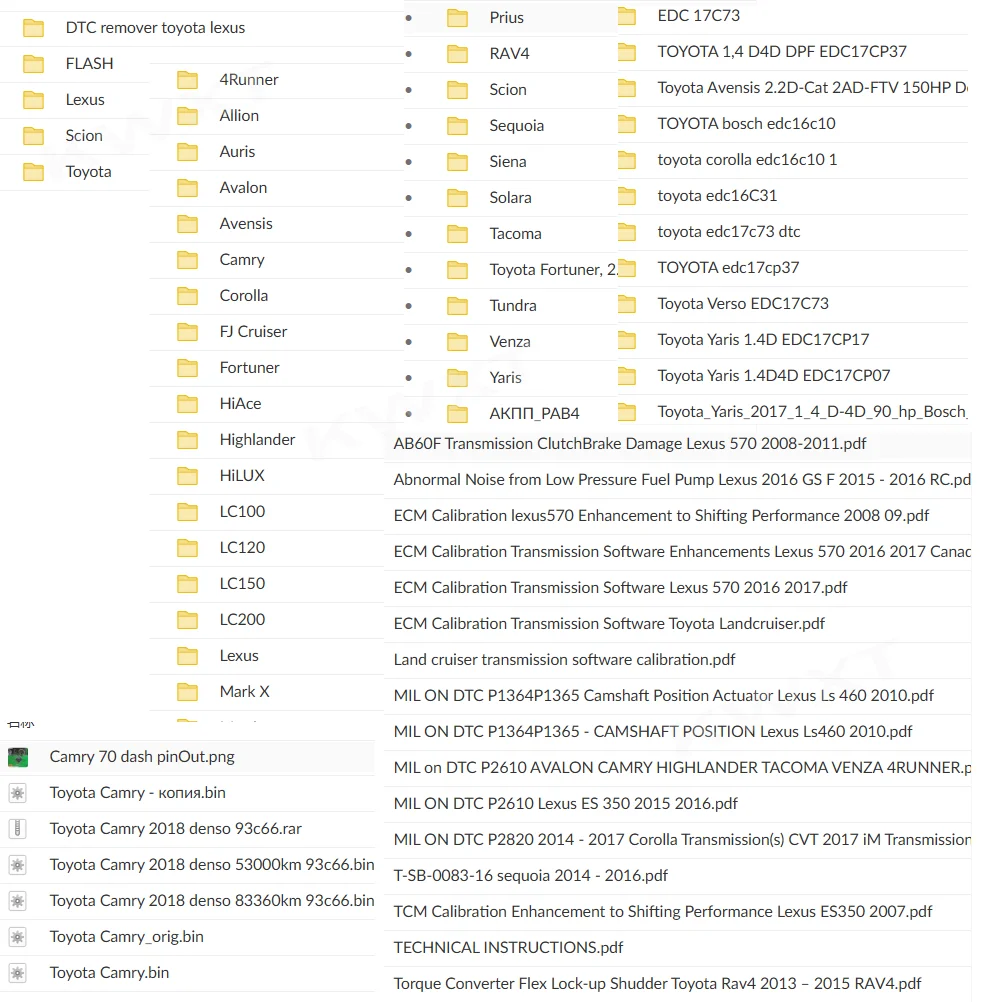This screenshot has width=1000, height=1002.
Task: Select the Fortuner folder name
Action: [x=249, y=368]
